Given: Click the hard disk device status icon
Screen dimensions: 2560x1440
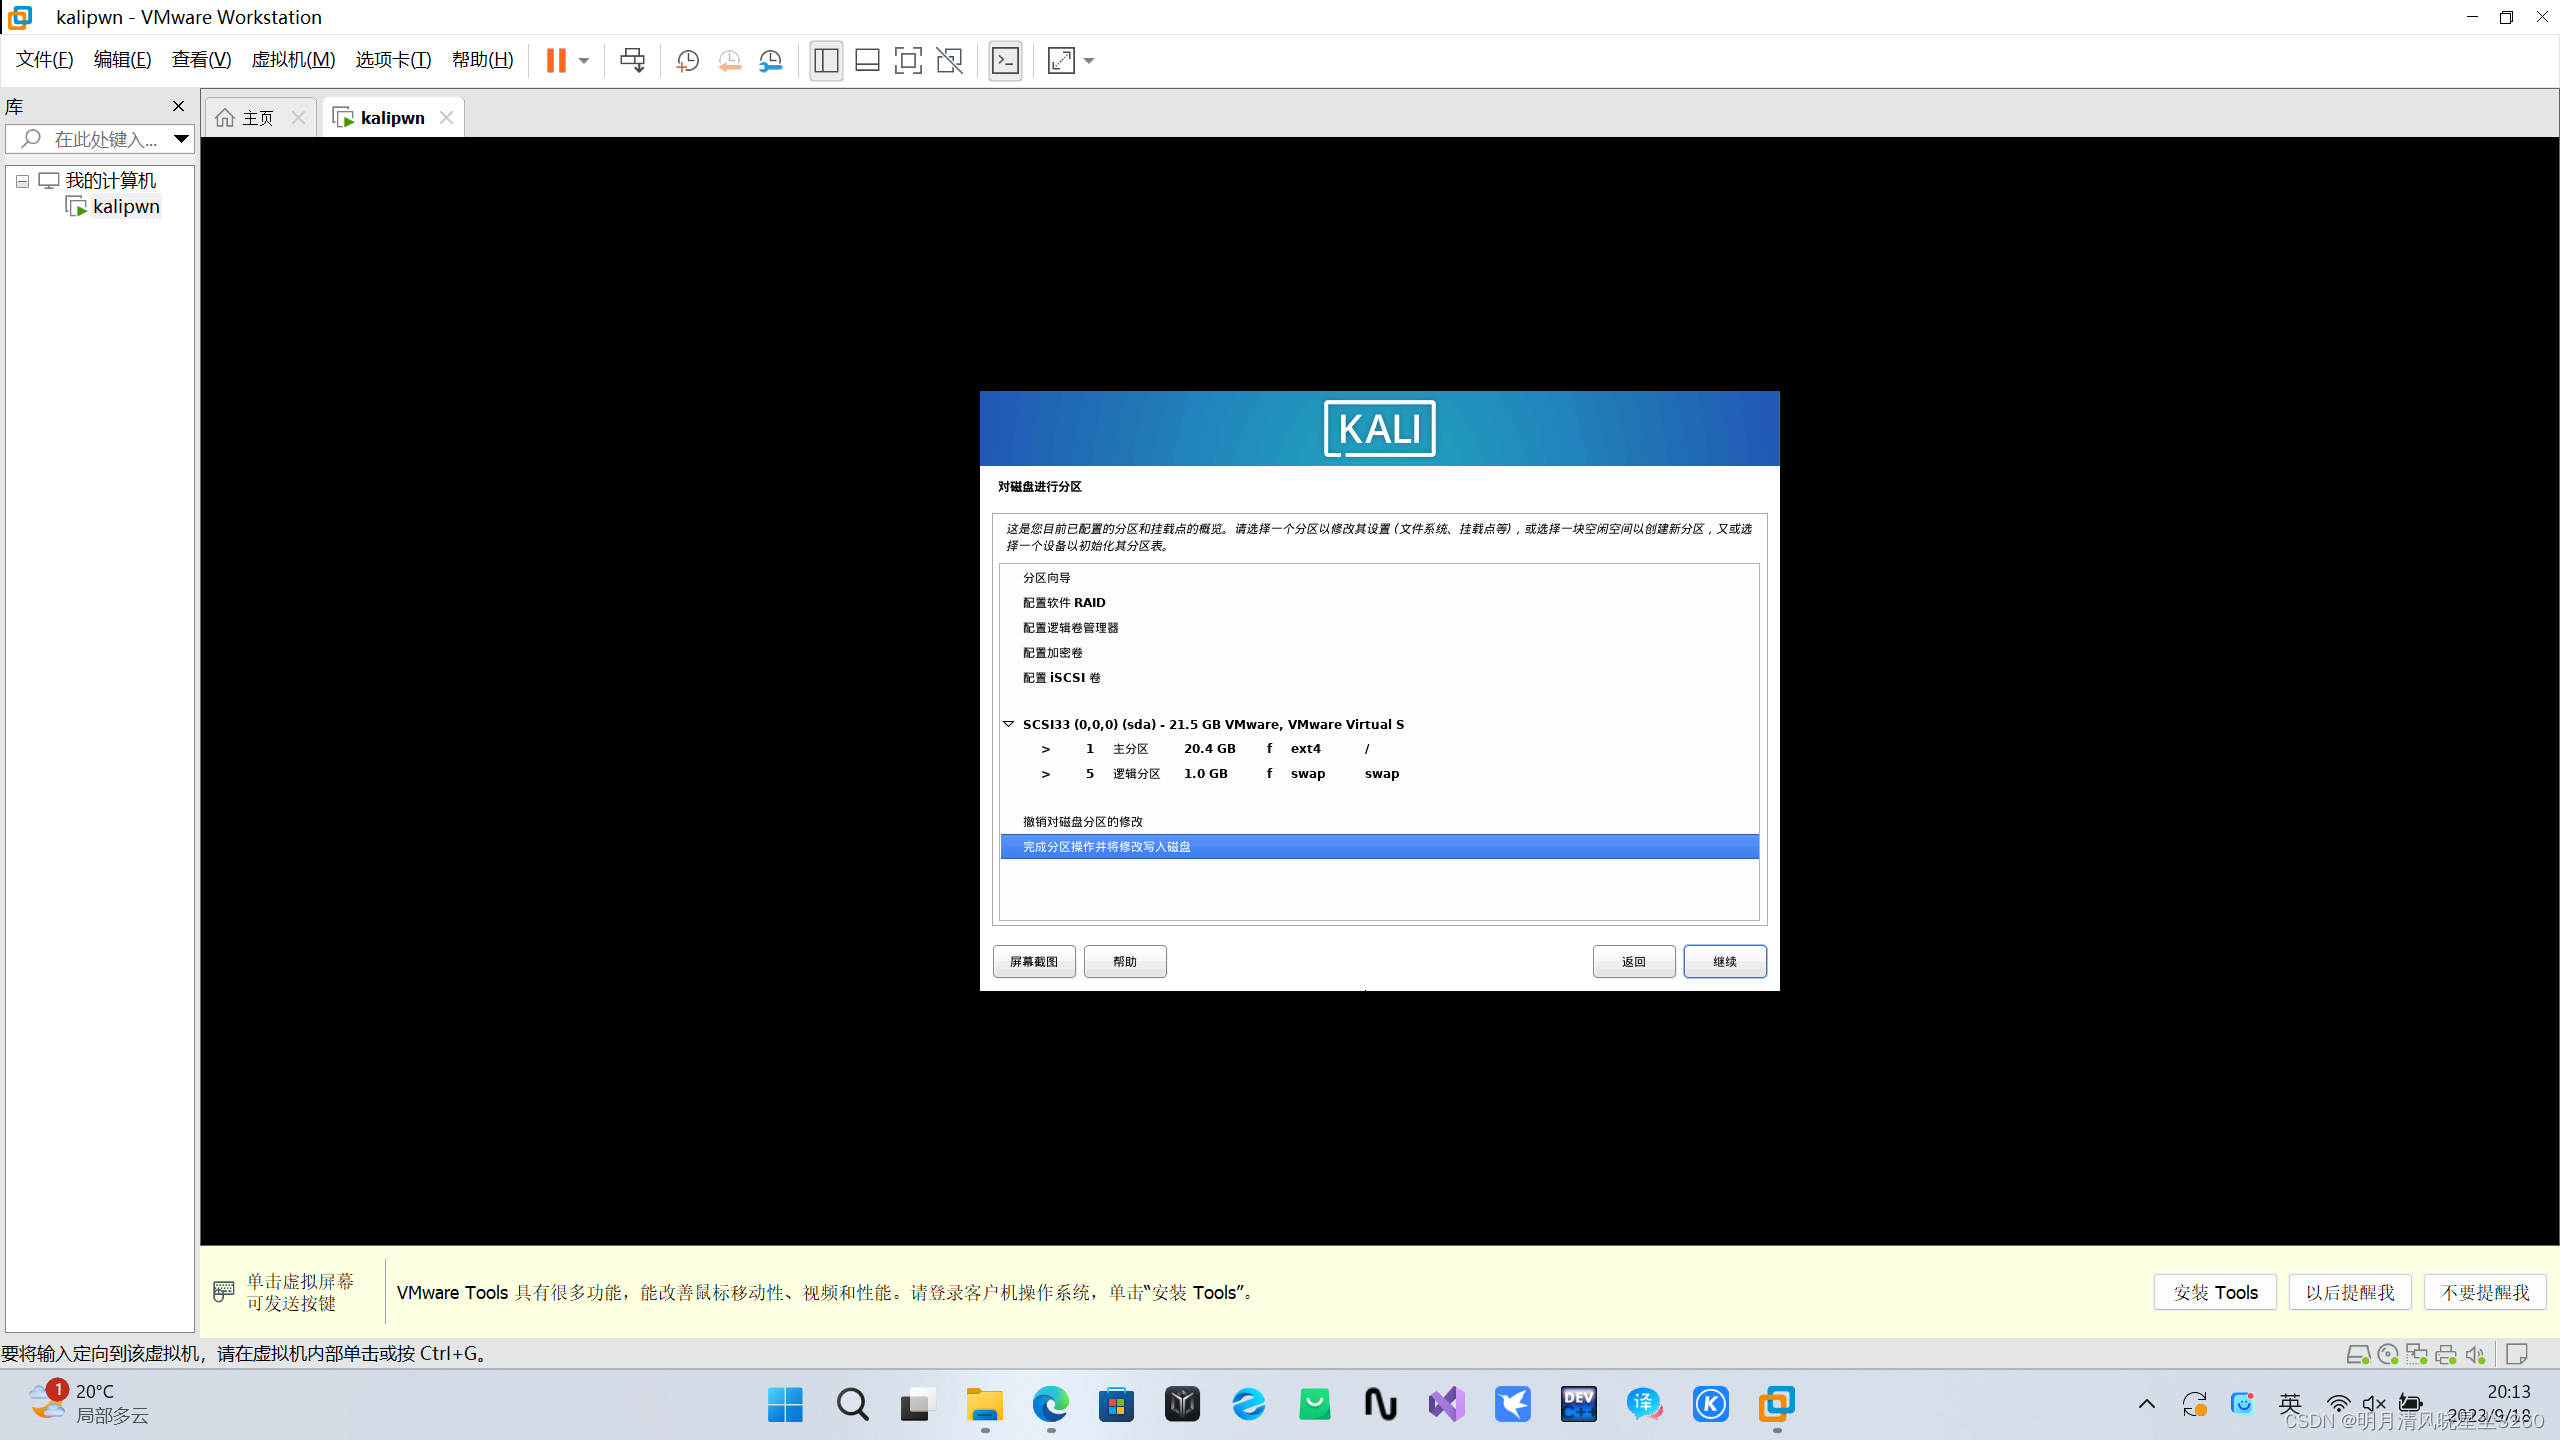Looking at the screenshot, I should (x=2358, y=1354).
